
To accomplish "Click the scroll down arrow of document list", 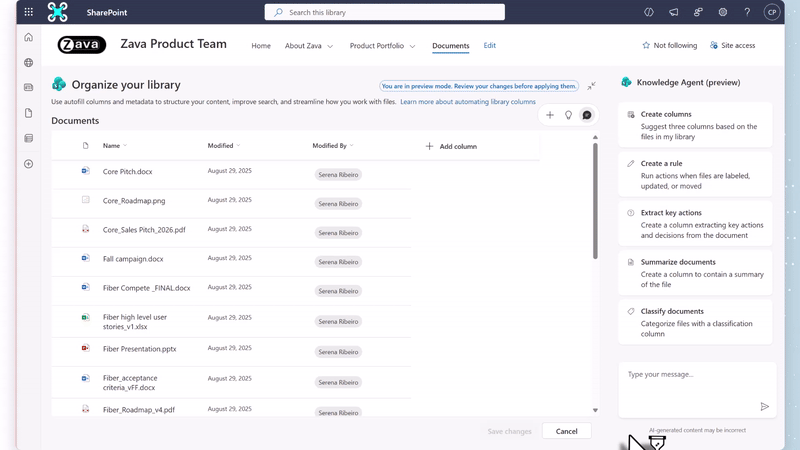I will tap(595, 410).
